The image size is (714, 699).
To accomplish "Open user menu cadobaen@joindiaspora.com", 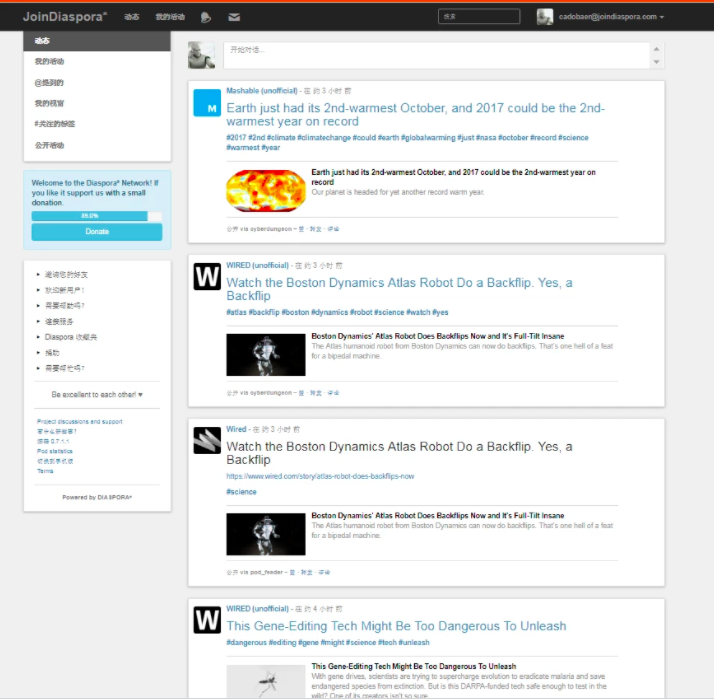I will [x=611, y=17].
